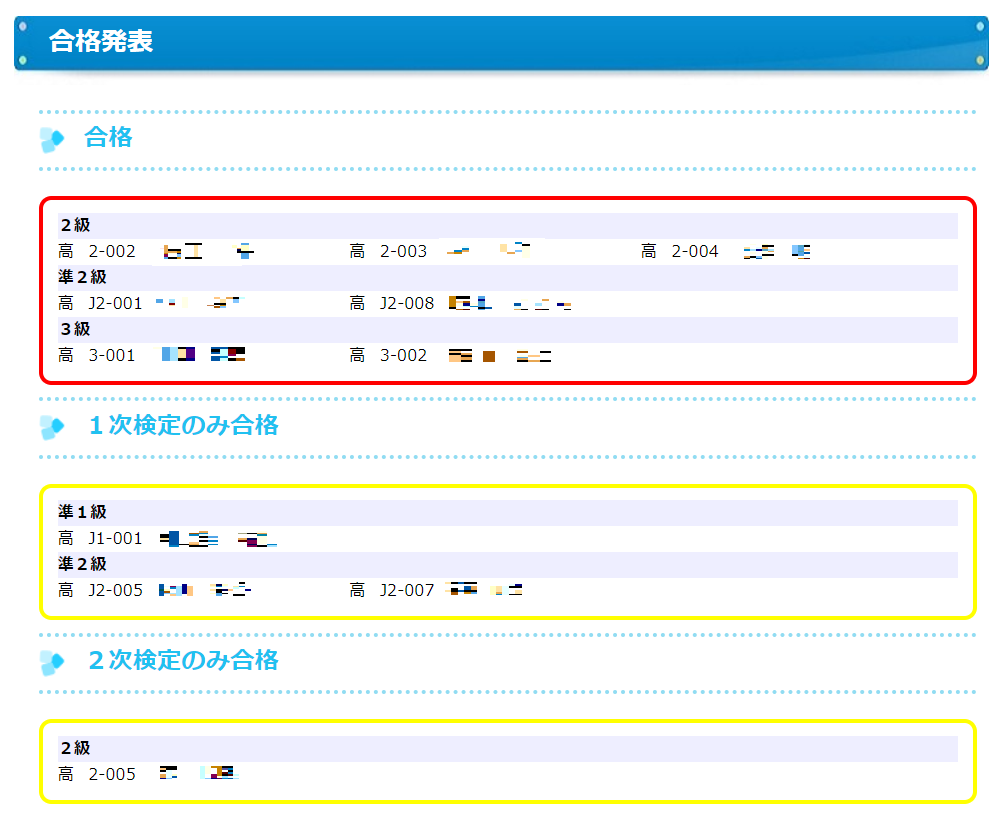Click the 3級 grade row header
This screenshot has width=1002, height=813.
tap(75, 330)
